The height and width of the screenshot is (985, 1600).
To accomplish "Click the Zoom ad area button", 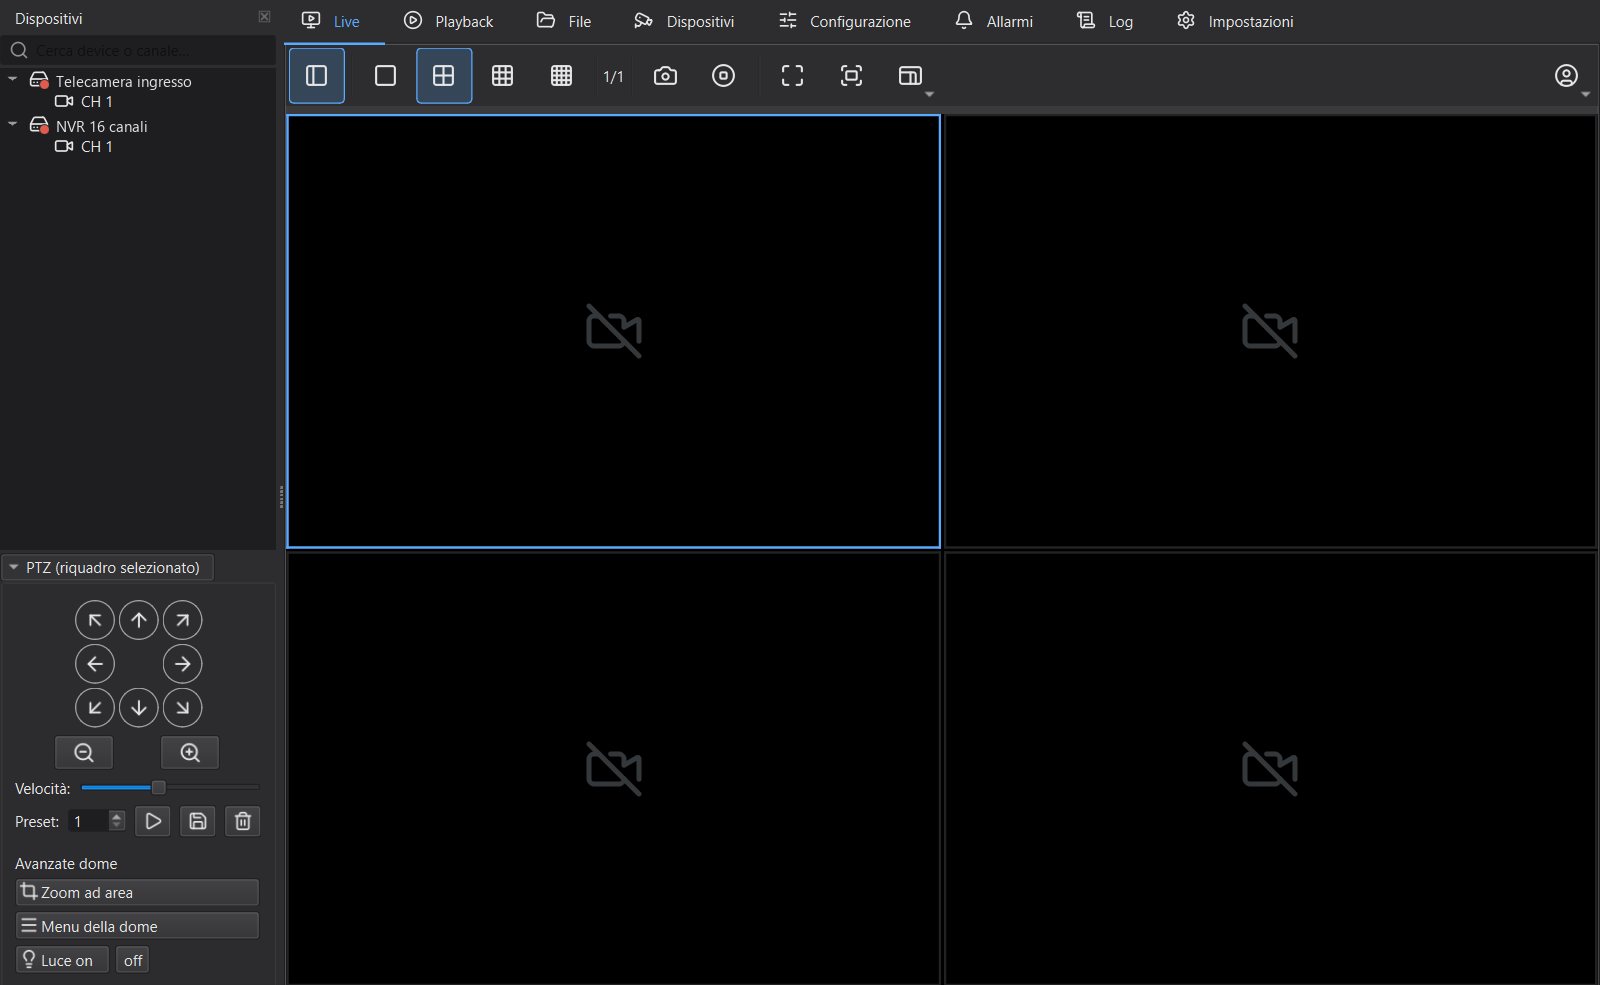I will point(137,892).
